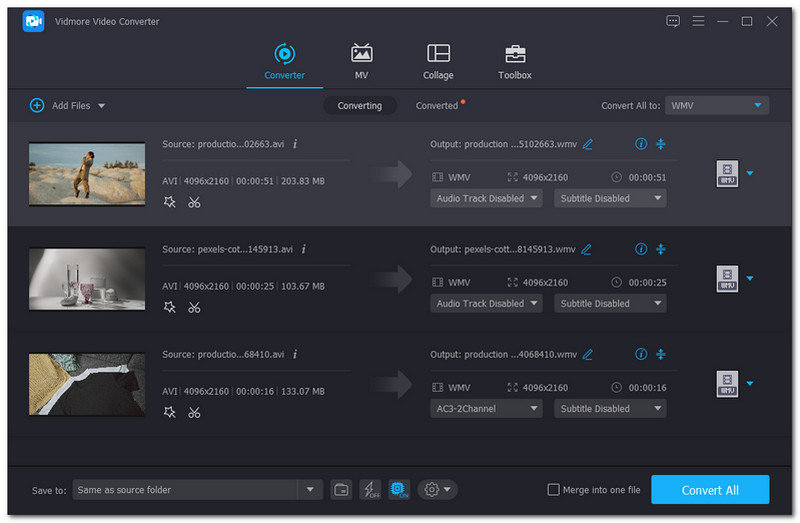Switch to the Toolbox tab

tap(515, 62)
